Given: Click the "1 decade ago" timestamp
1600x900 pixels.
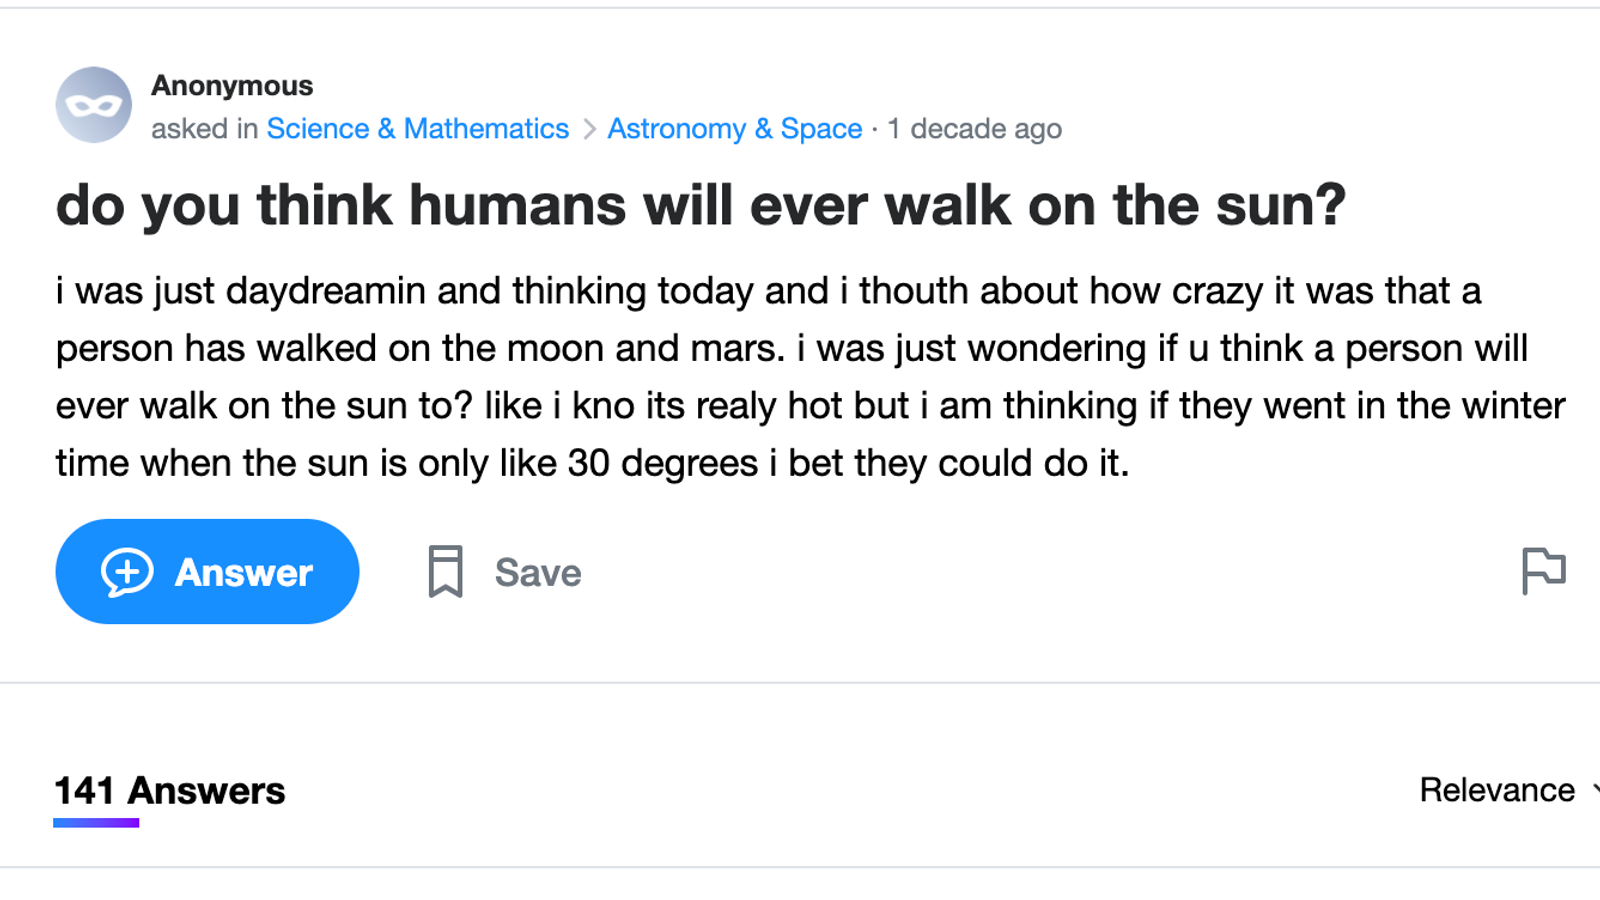Looking at the screenshot, I should (x=974, y=129).
